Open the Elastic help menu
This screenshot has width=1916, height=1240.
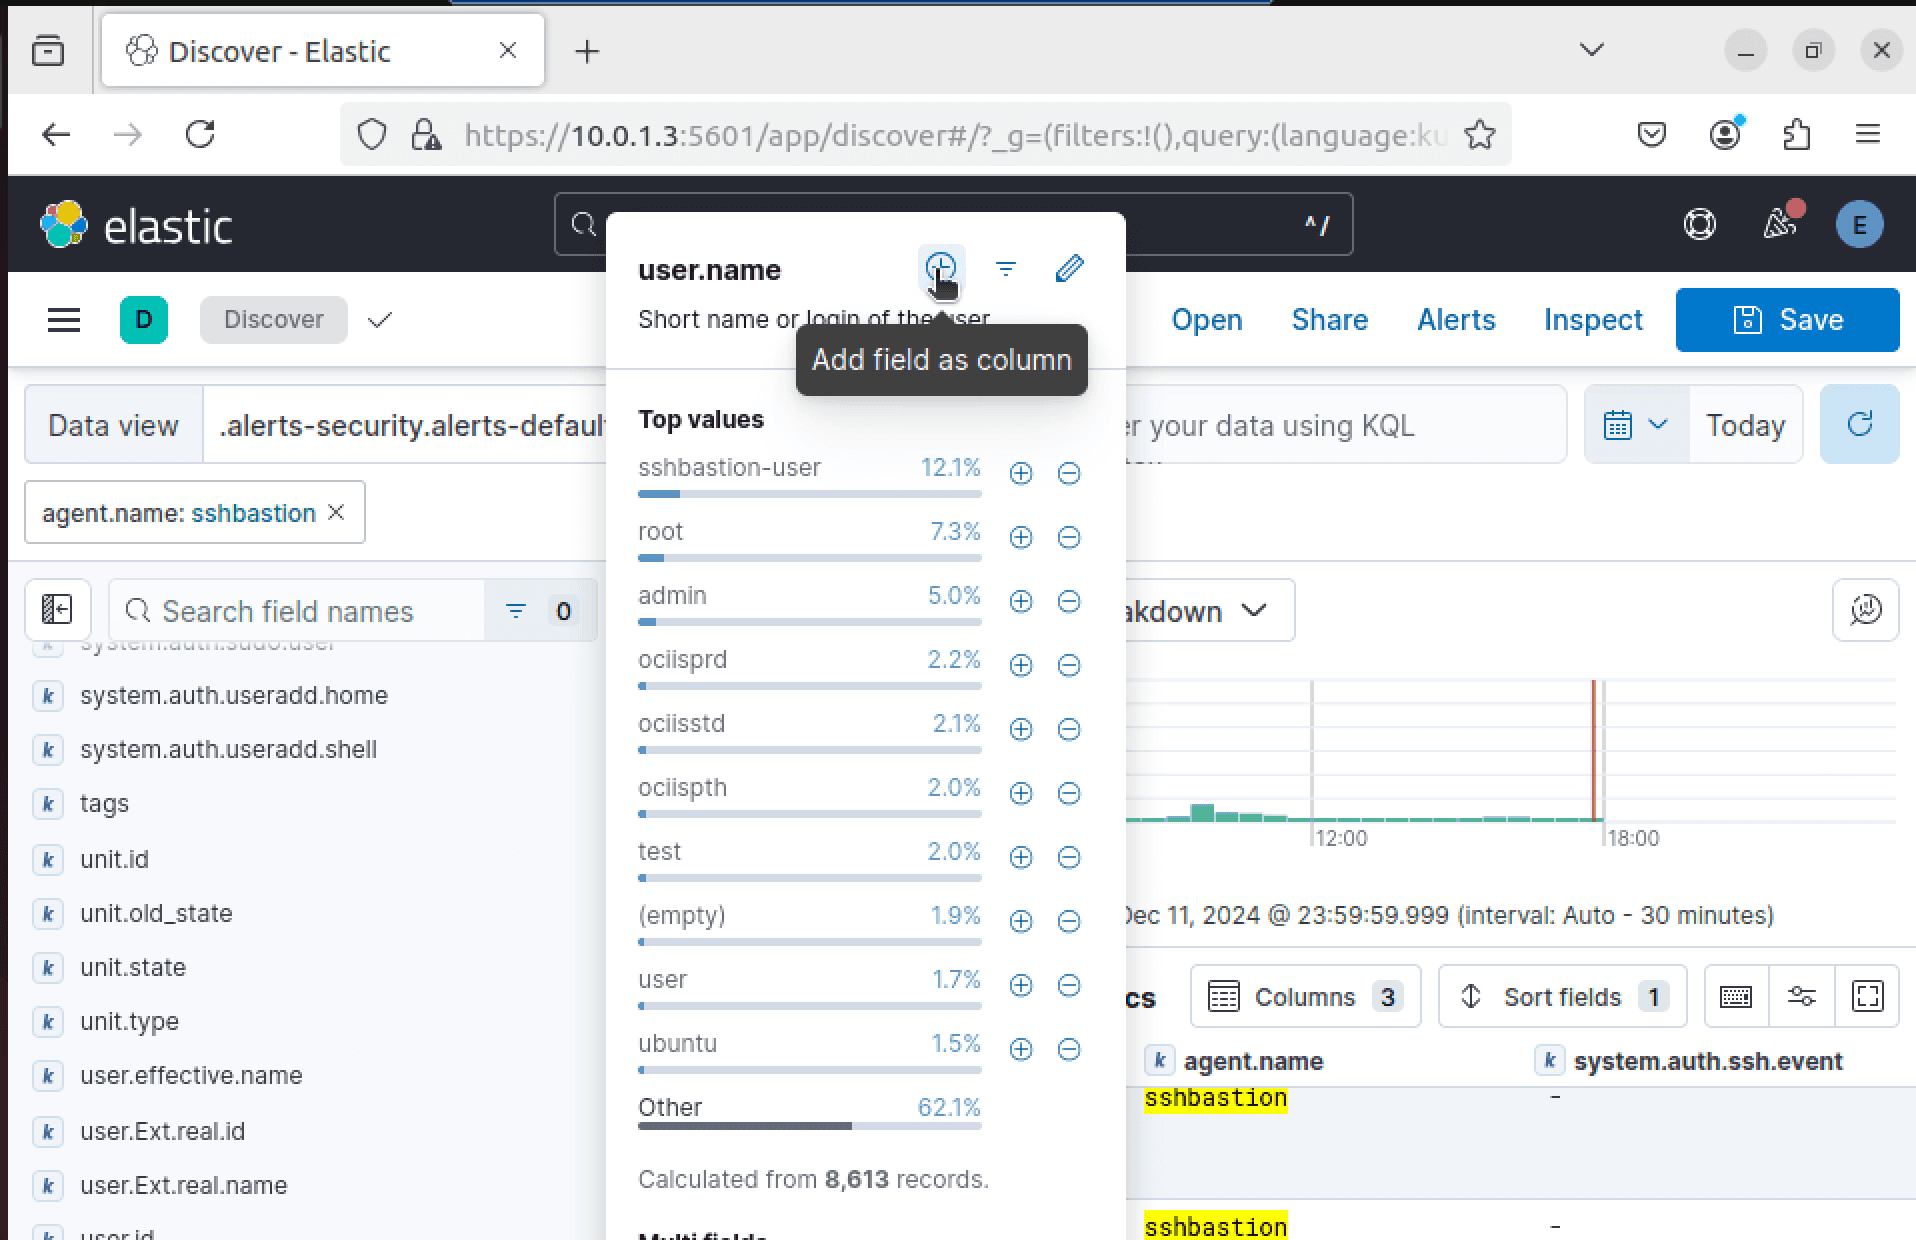coord(1700,224)
